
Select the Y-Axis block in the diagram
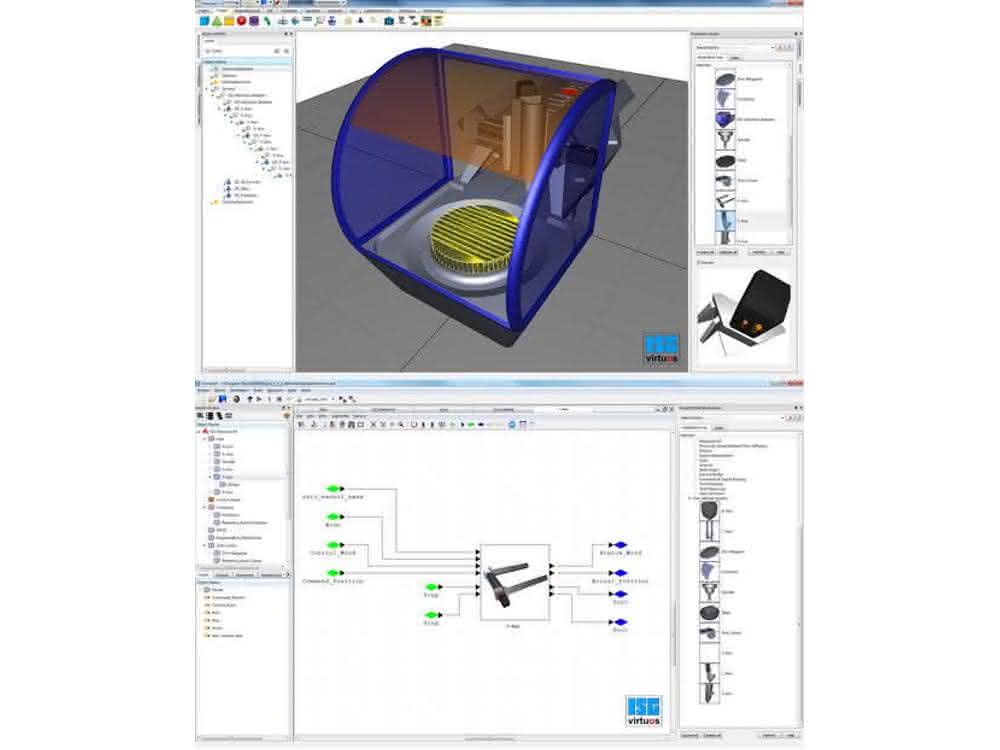pyautogui.click(x=515, y=582)
